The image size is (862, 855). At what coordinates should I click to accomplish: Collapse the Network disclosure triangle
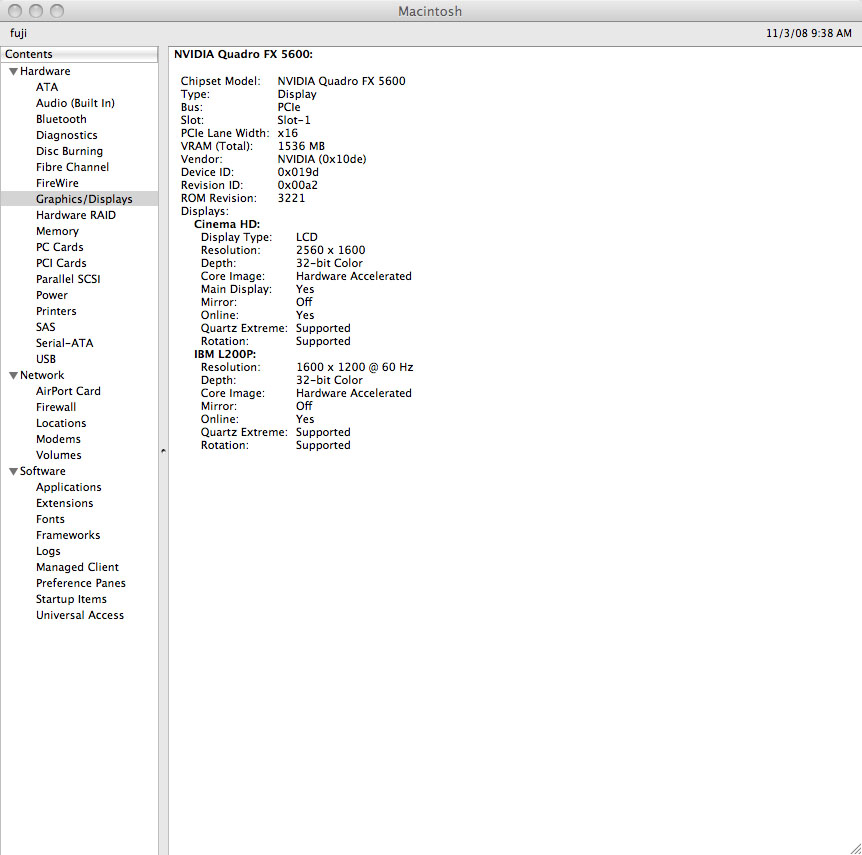13,376
